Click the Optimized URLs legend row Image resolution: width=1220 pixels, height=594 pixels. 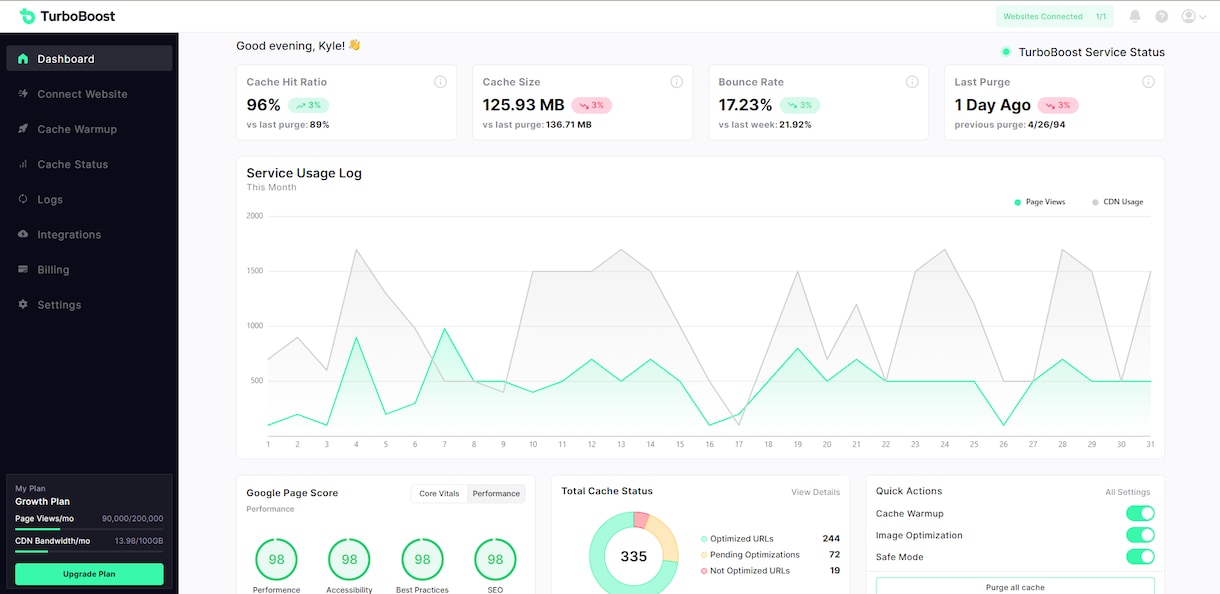[x=770, y=539]
